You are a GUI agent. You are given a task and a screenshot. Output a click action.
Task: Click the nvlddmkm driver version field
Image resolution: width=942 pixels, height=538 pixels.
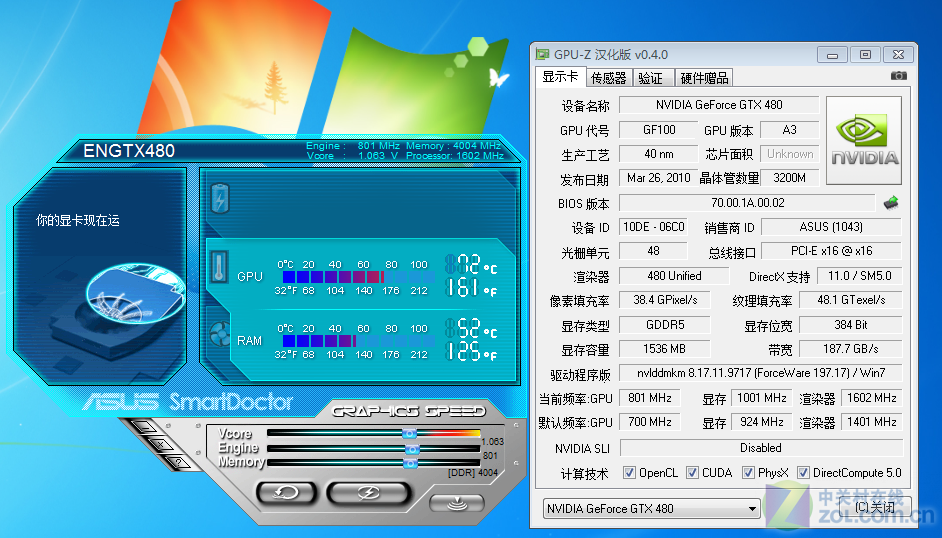pos(761,373)
